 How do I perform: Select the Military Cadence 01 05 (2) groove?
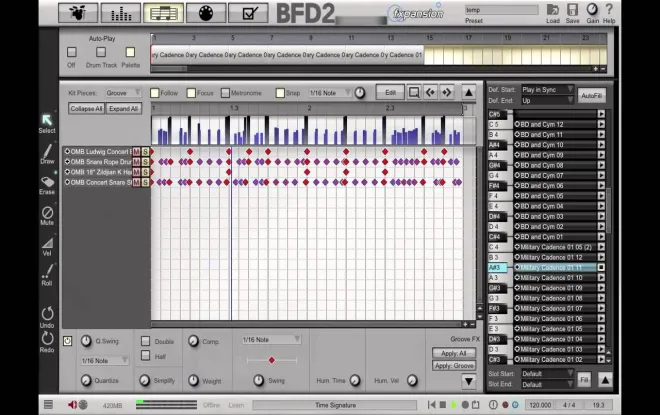coord(555,247)
